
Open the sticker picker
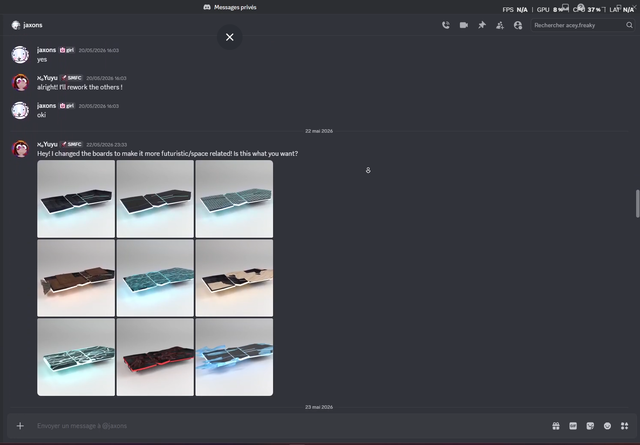tap(590, 426)
